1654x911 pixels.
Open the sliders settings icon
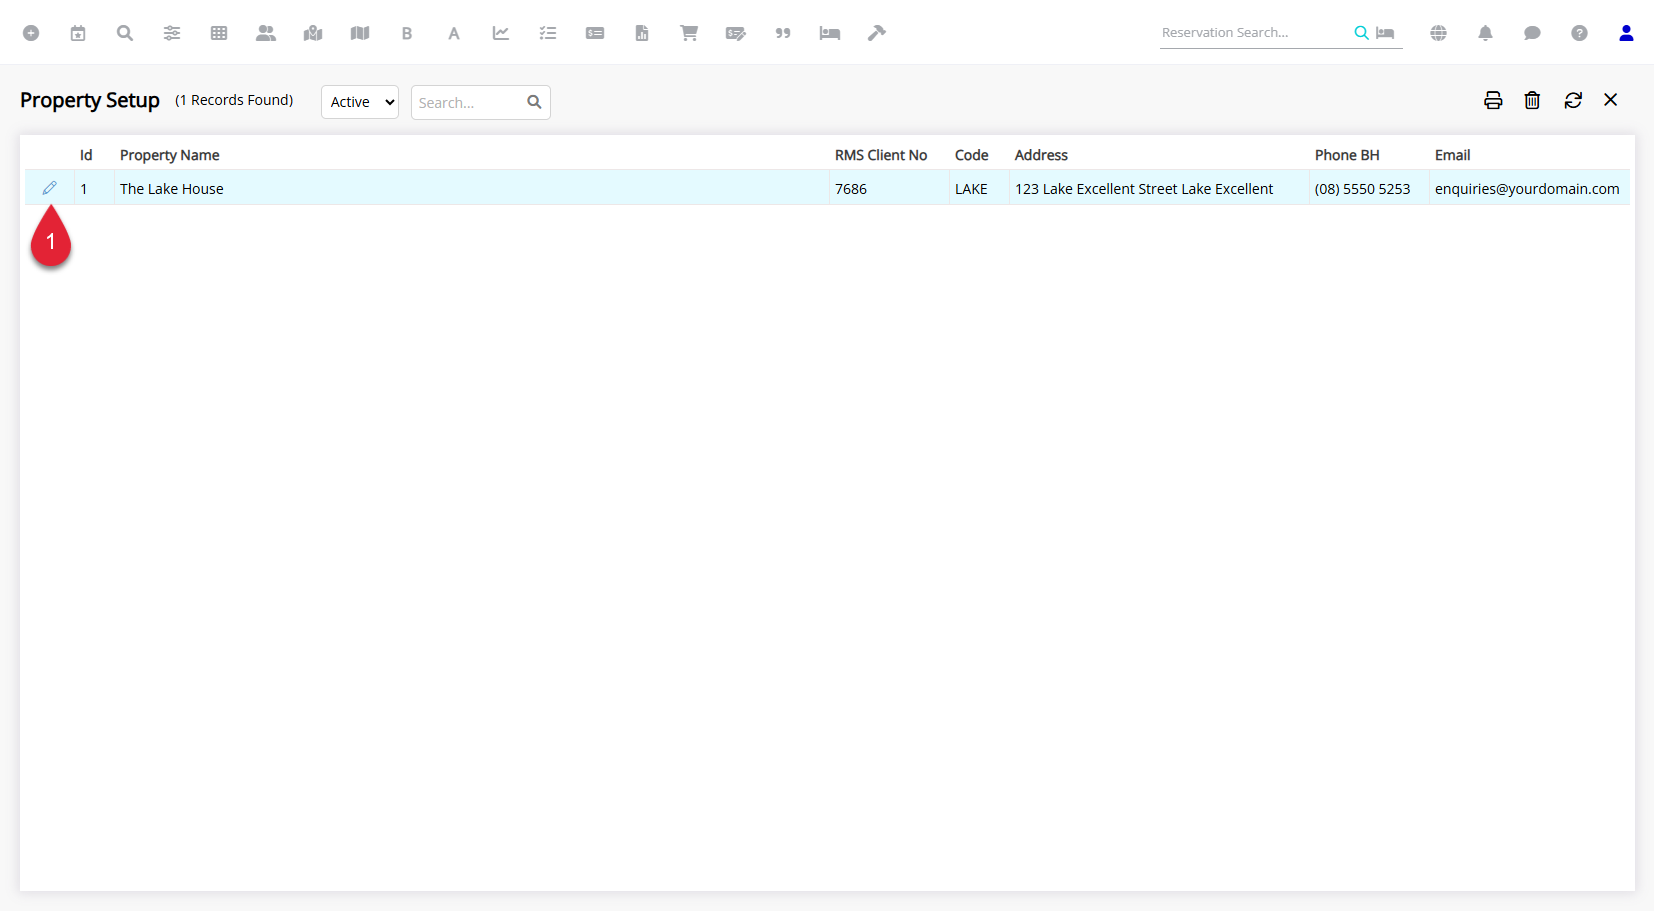172,33
